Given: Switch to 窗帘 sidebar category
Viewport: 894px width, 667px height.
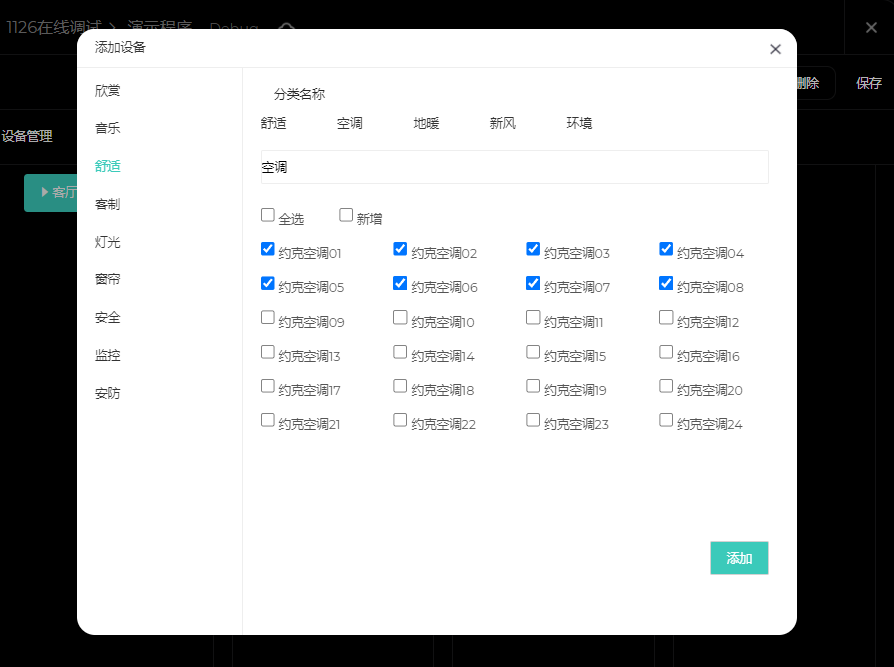Looking at the screenshot, I should [107, 279].
